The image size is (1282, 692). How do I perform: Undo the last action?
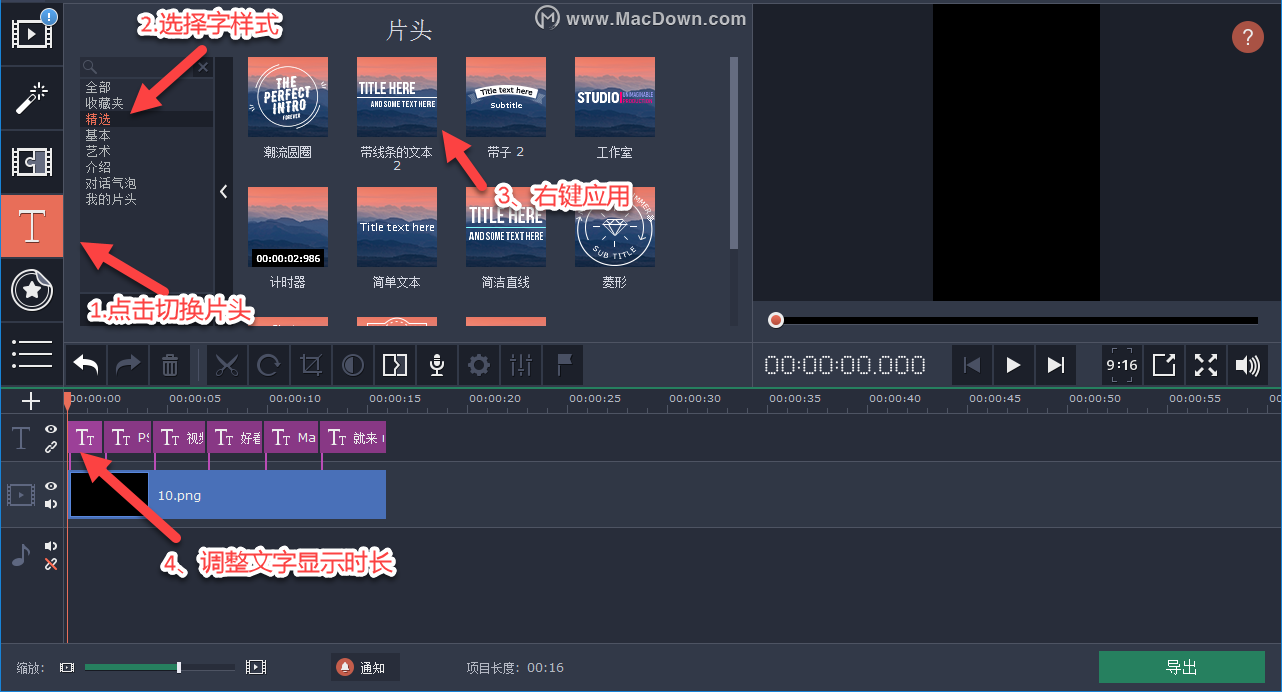[86, 366]
